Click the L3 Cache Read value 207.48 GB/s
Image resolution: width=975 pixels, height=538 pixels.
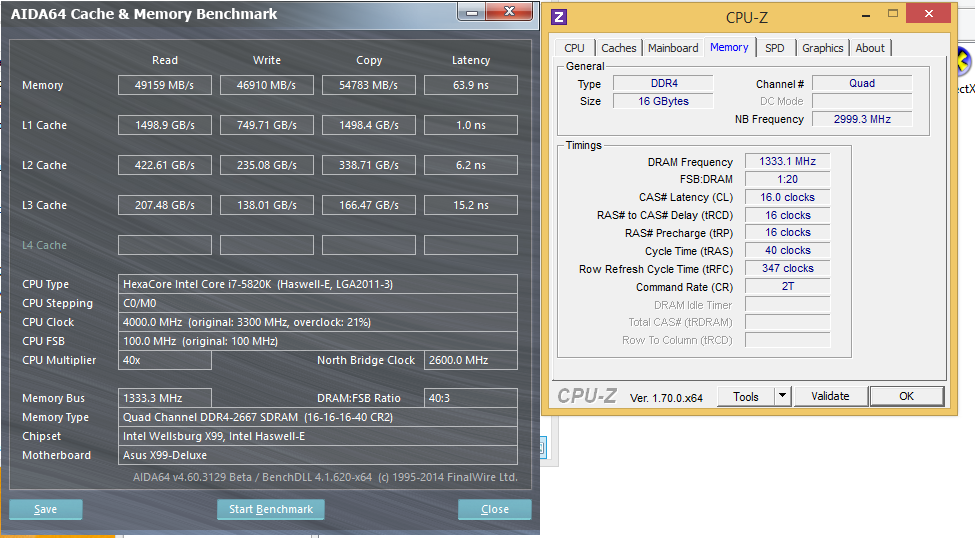165,205
